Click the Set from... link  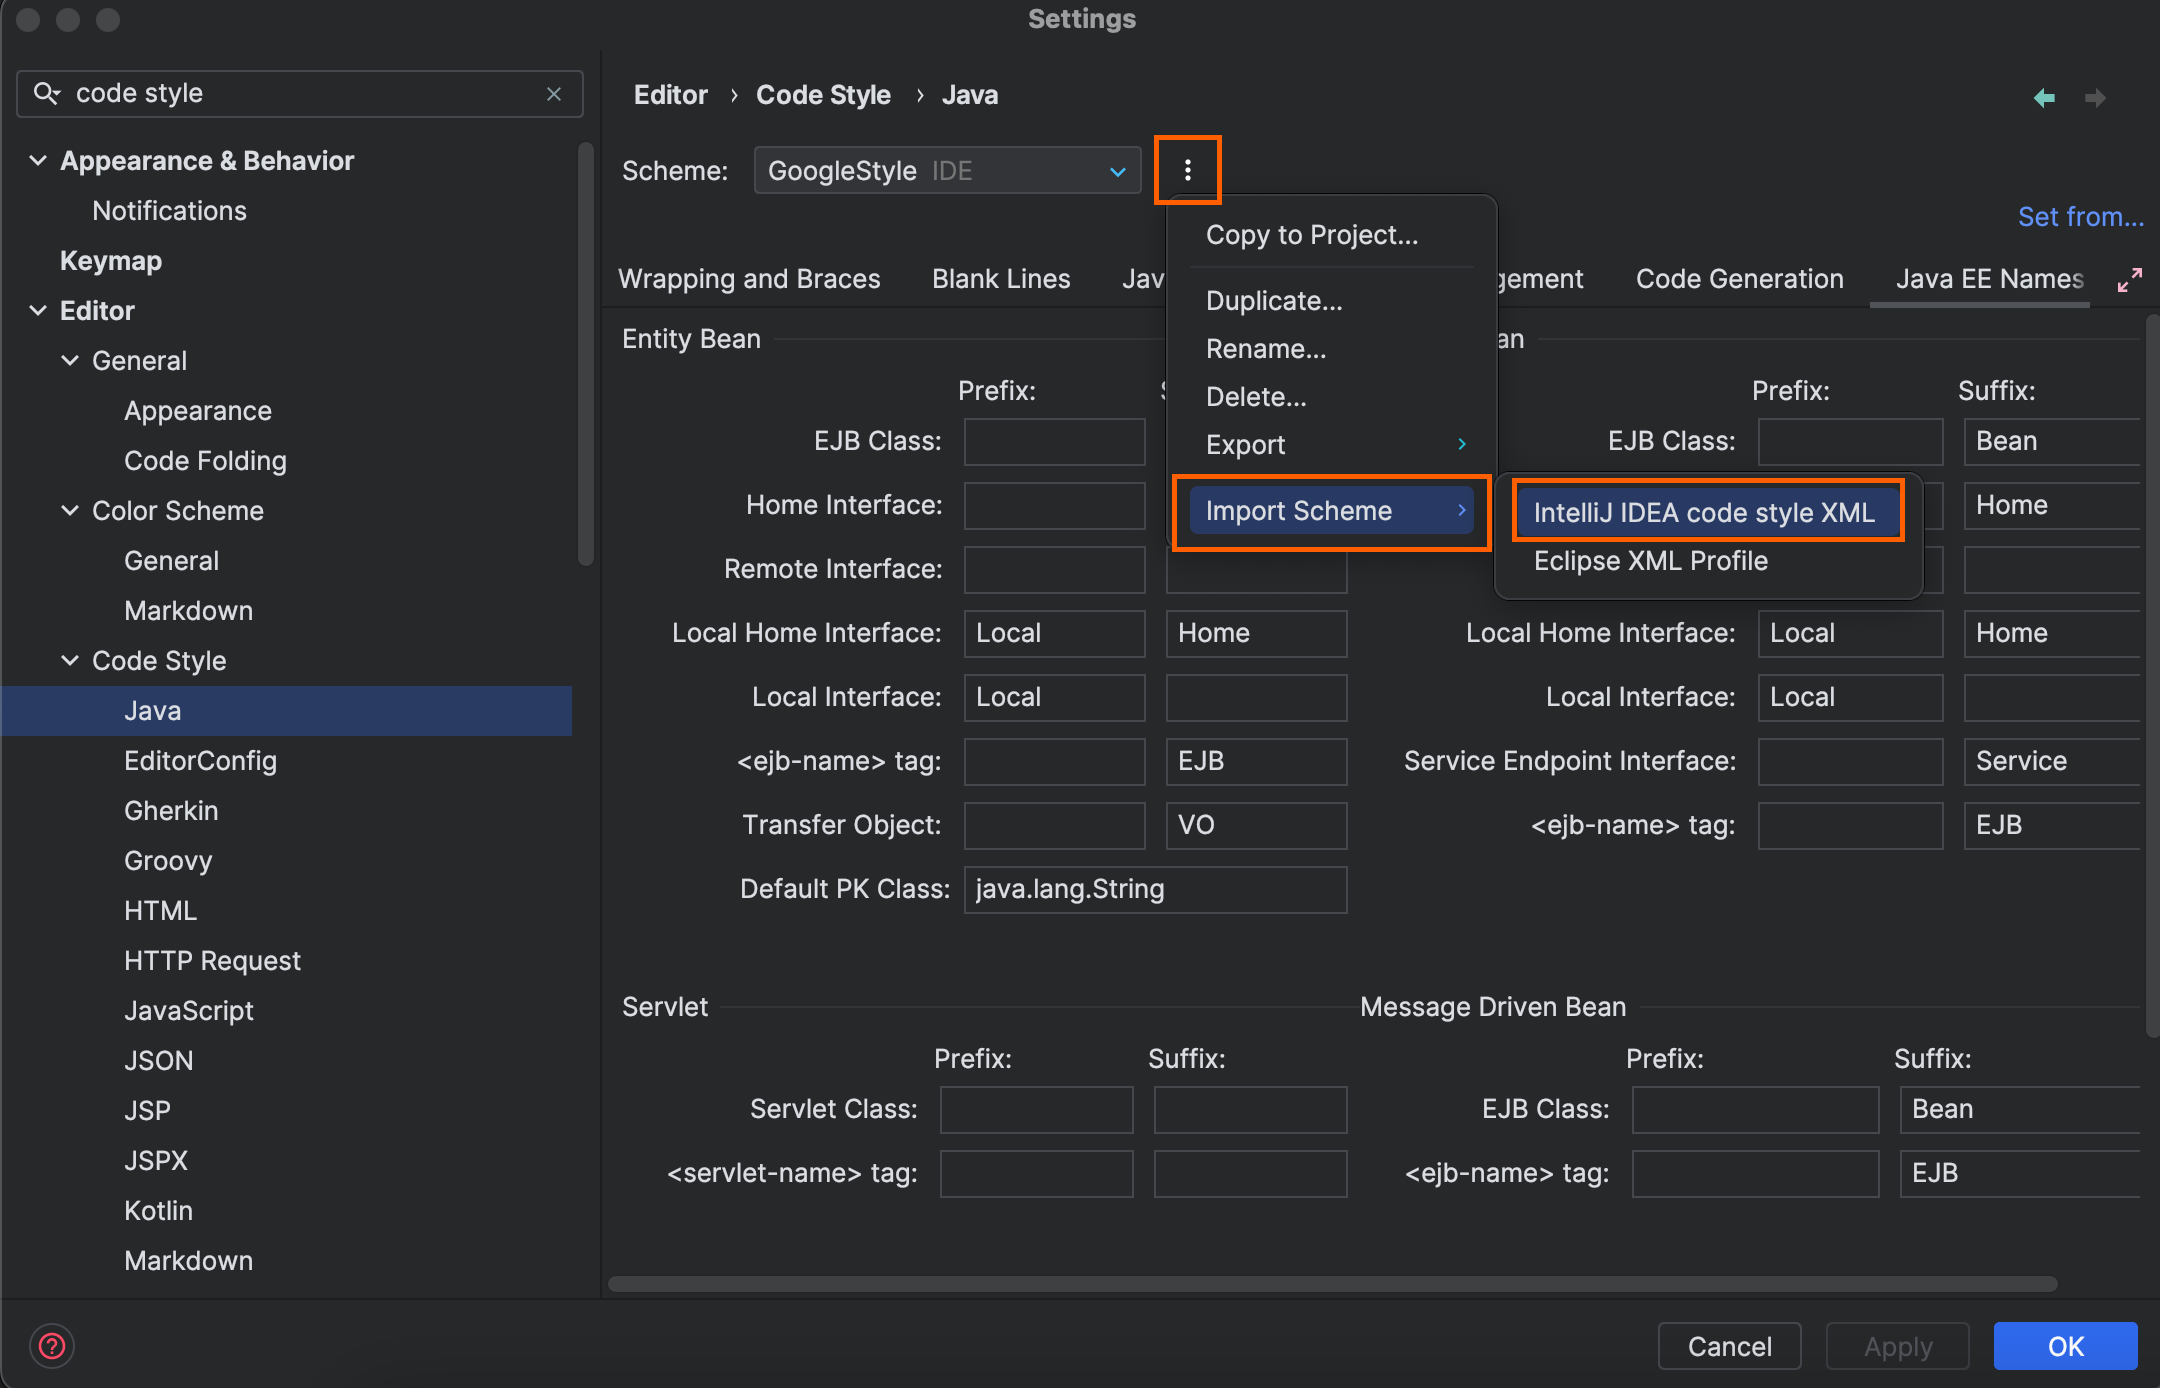pyautogui.click(x=2080, y=217)
